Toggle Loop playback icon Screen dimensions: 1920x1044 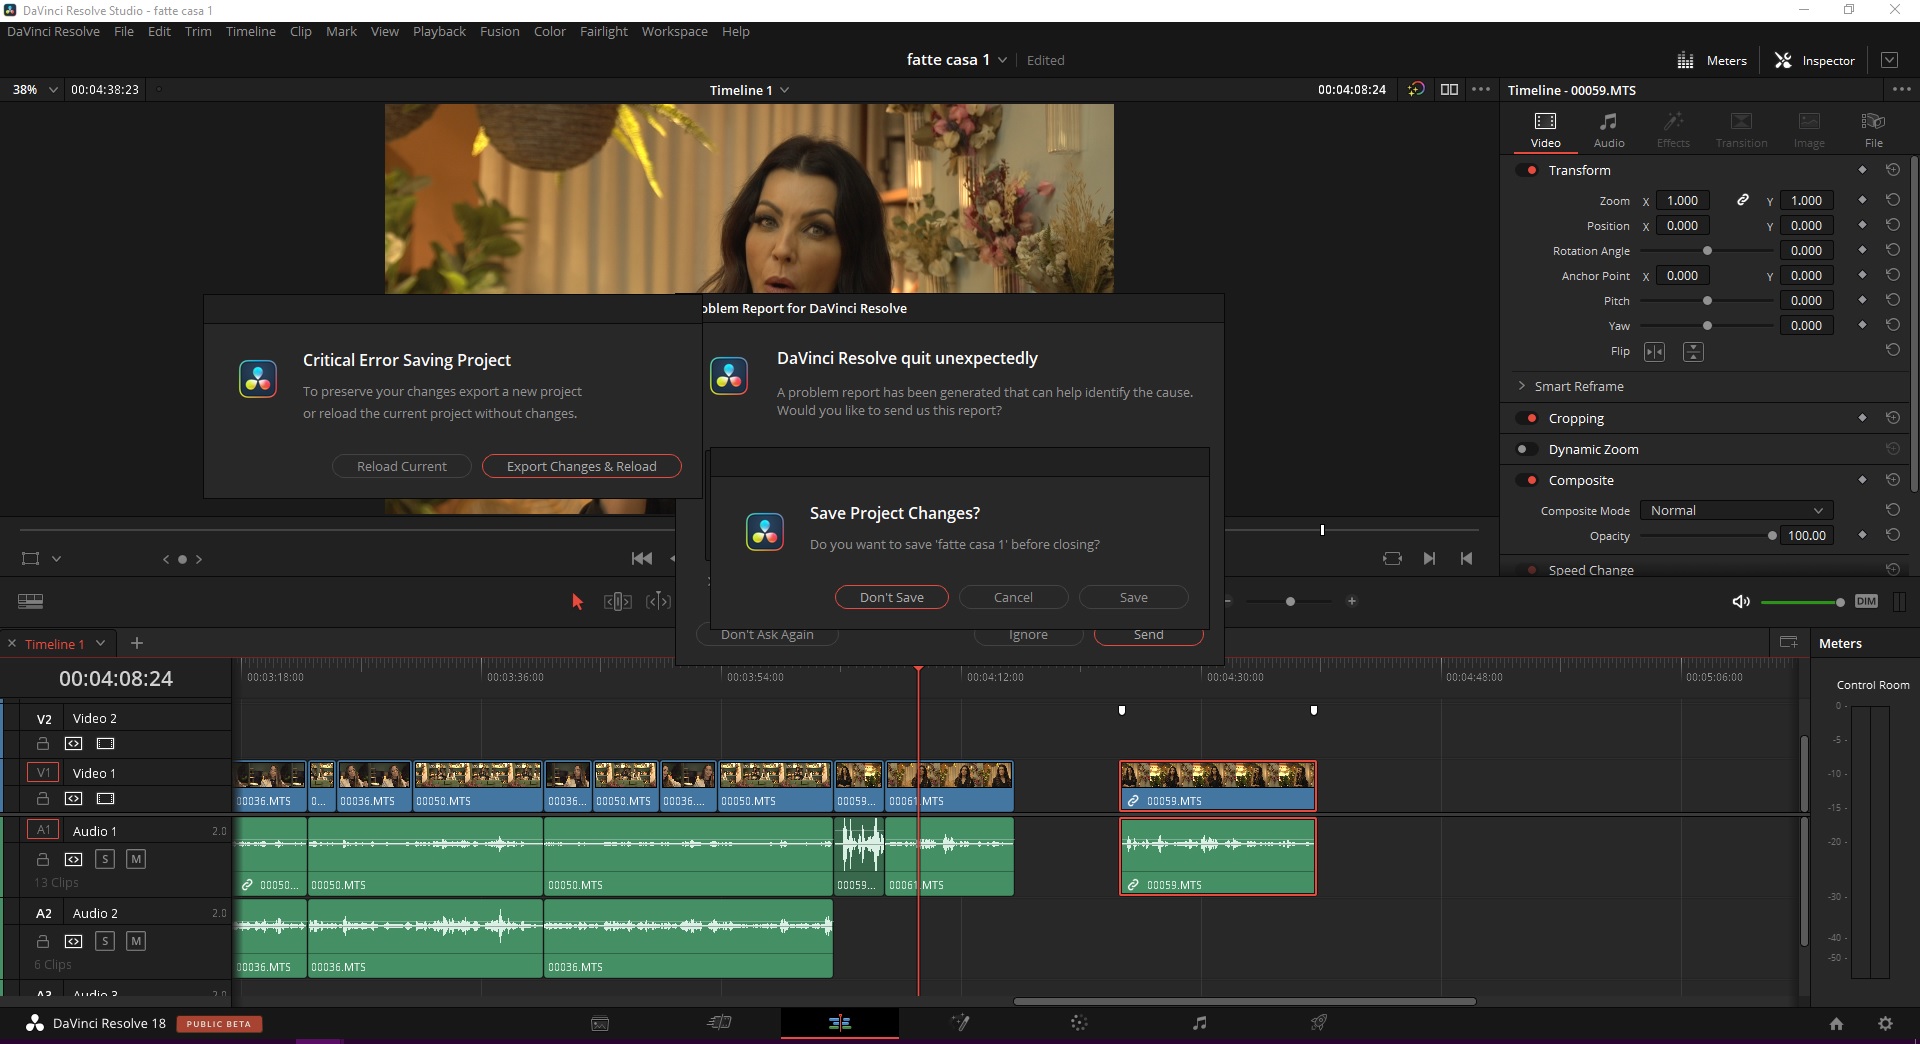pos(1392,558)
